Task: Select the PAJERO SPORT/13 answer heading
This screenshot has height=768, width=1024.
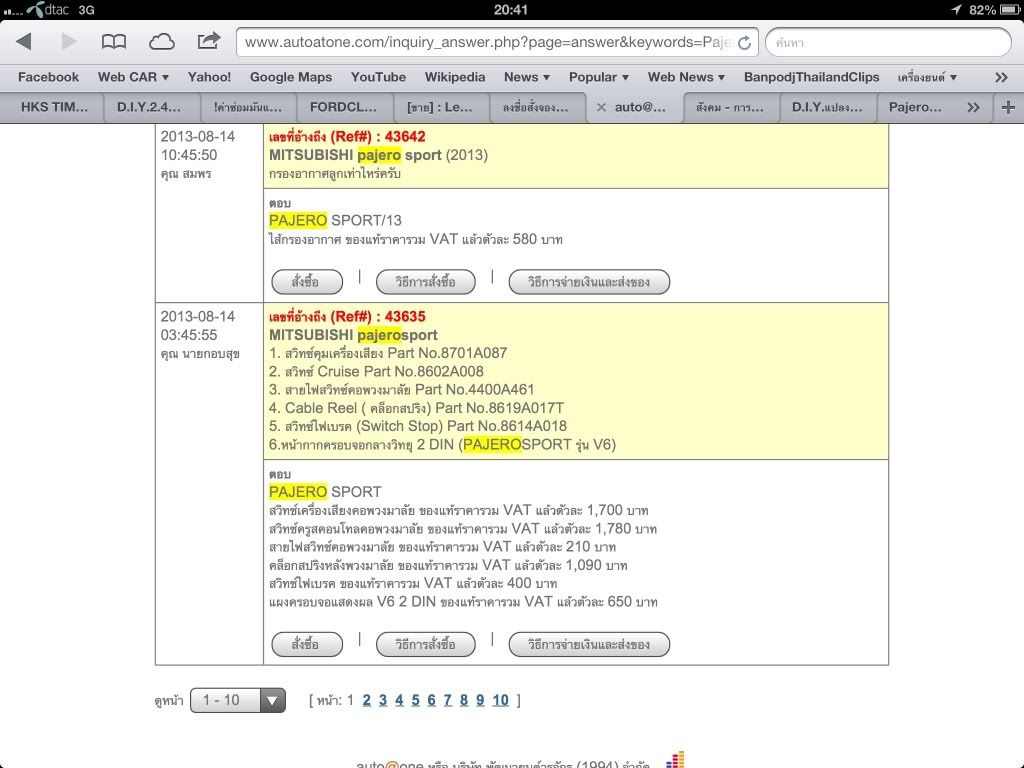Action: (335, 221)
